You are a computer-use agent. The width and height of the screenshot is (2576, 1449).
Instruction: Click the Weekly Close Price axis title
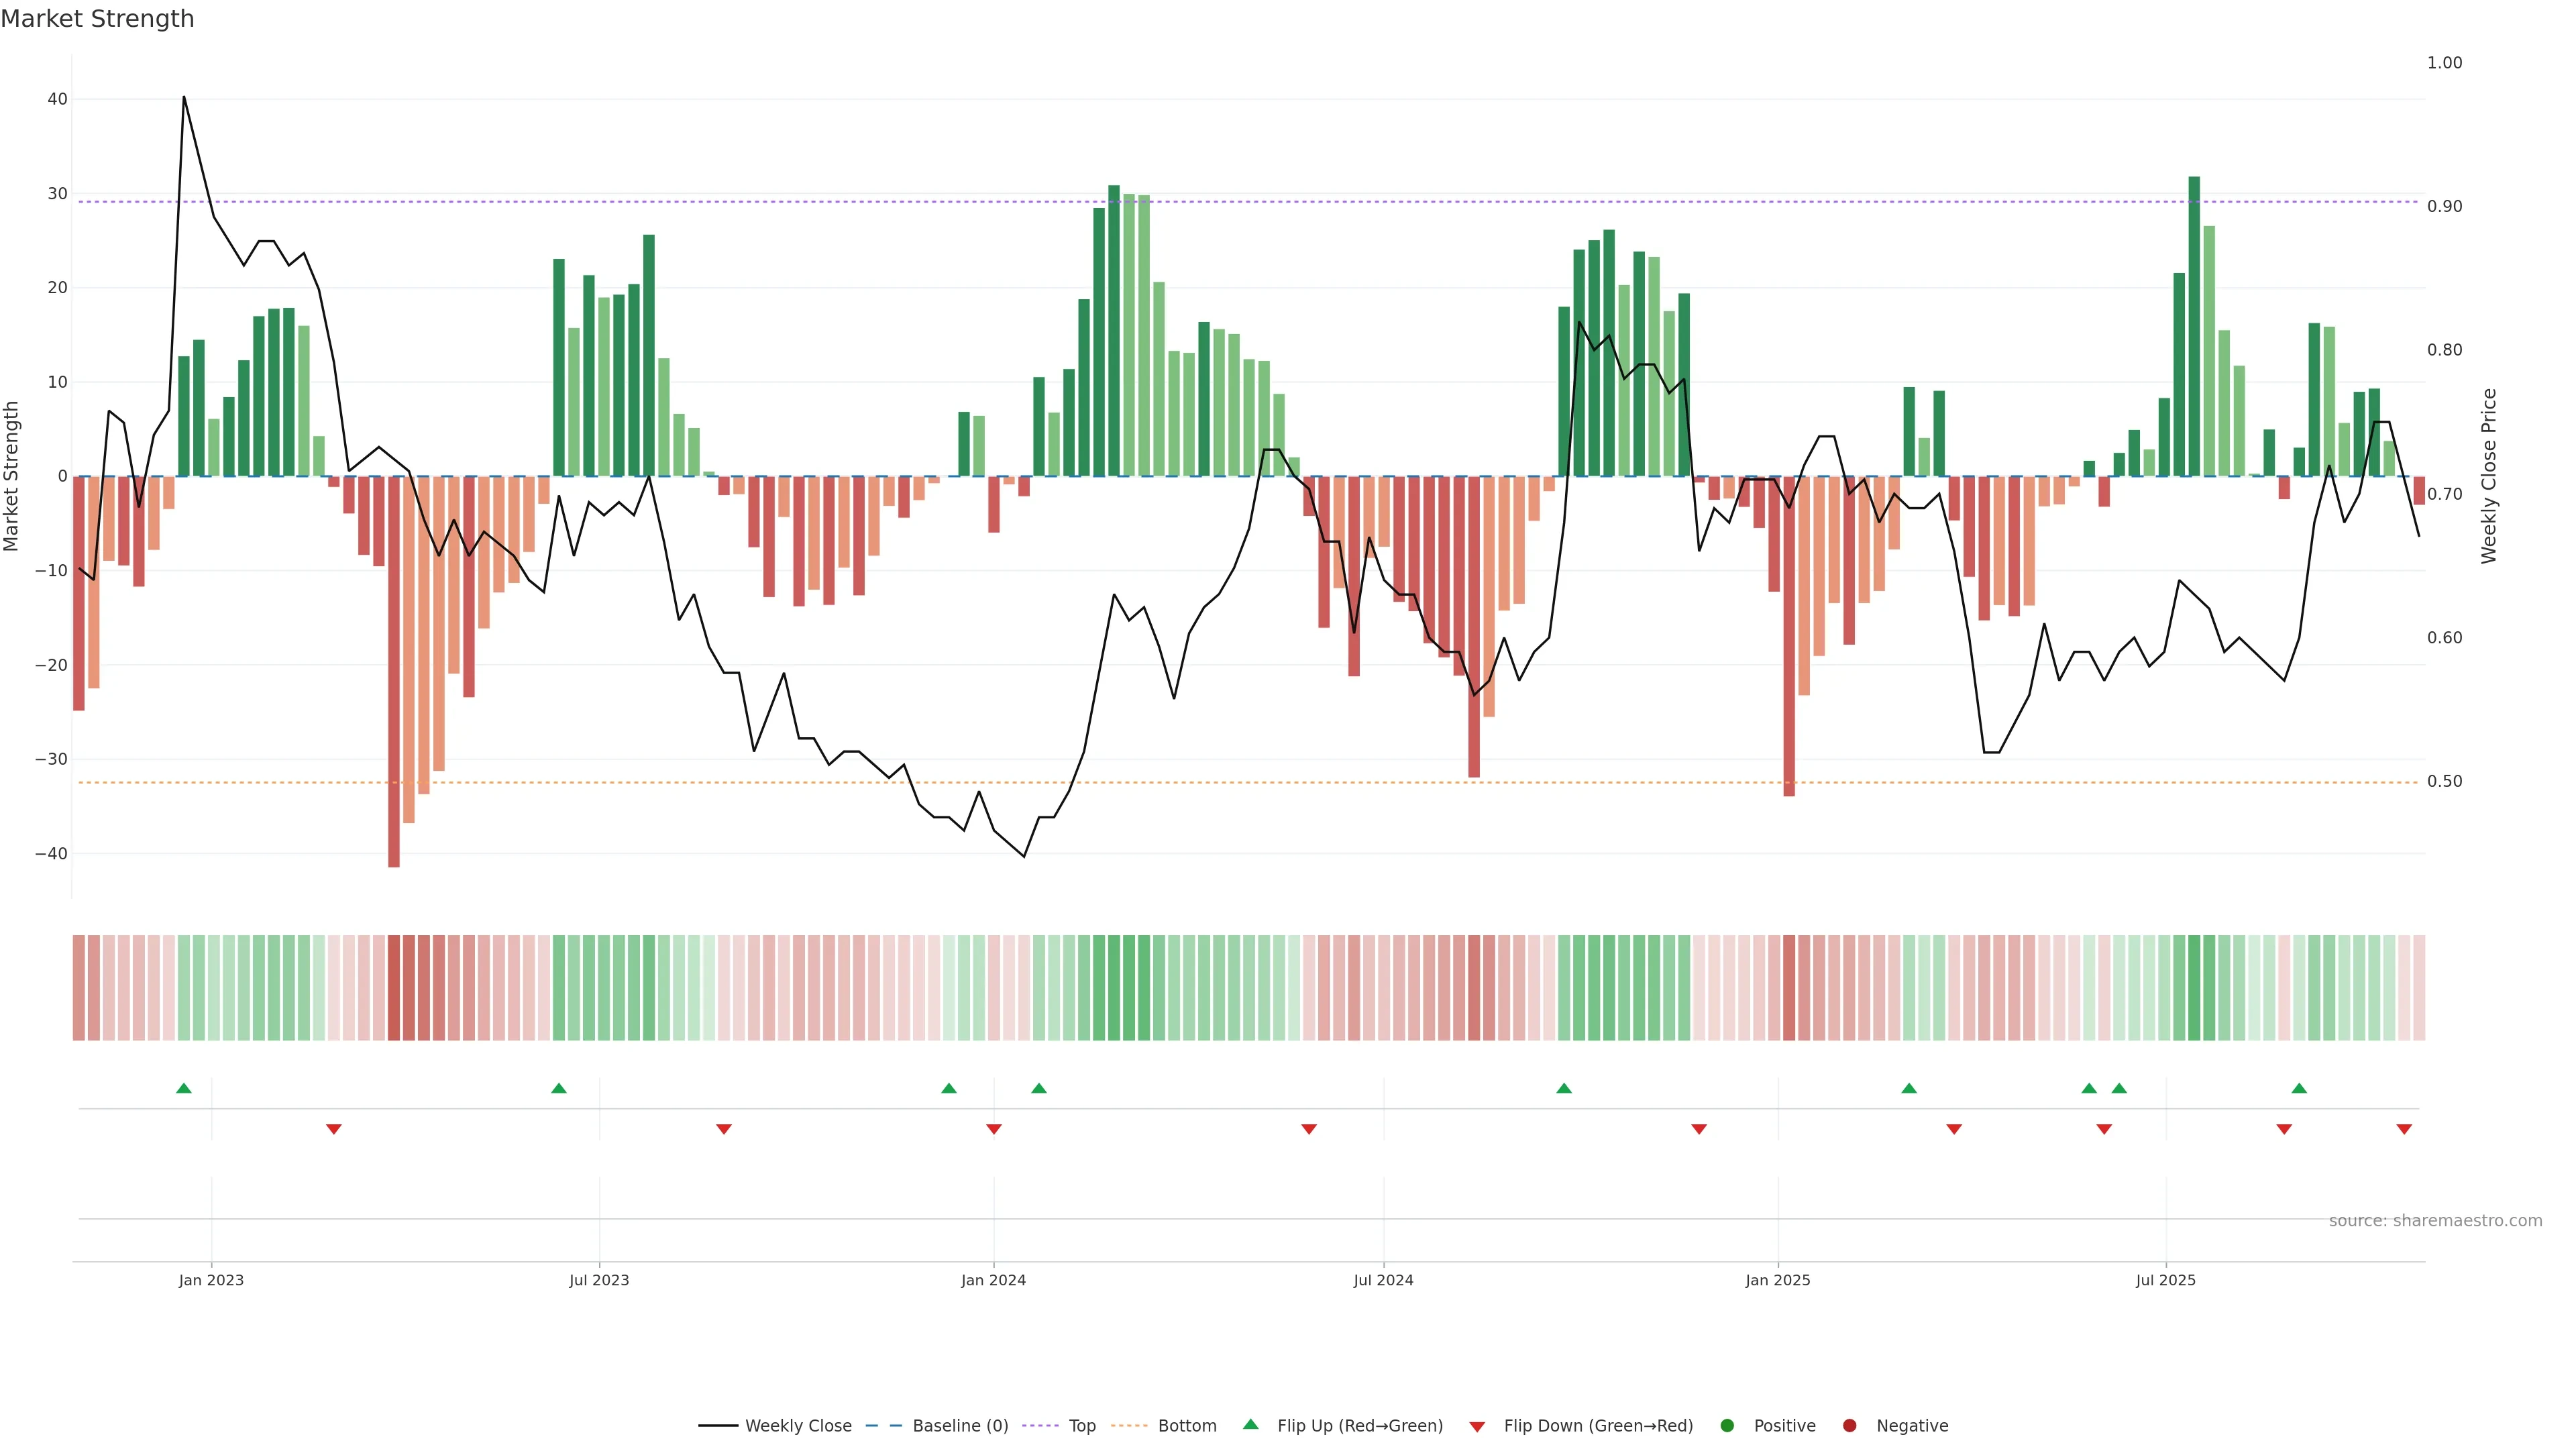(2489, 476)
